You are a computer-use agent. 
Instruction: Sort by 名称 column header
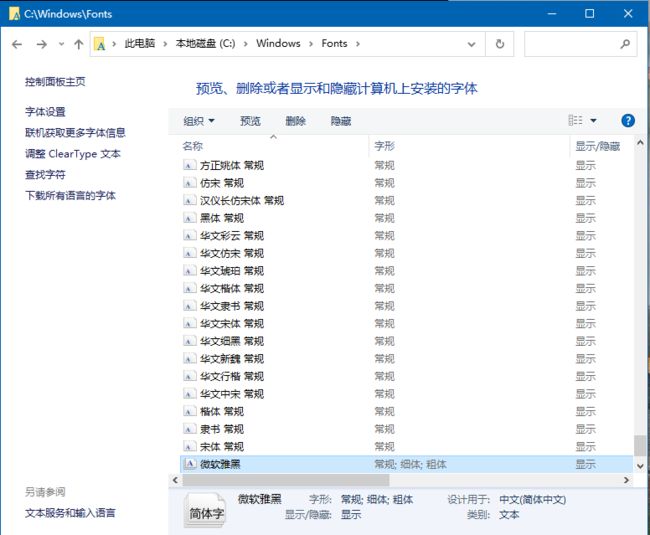193,146
